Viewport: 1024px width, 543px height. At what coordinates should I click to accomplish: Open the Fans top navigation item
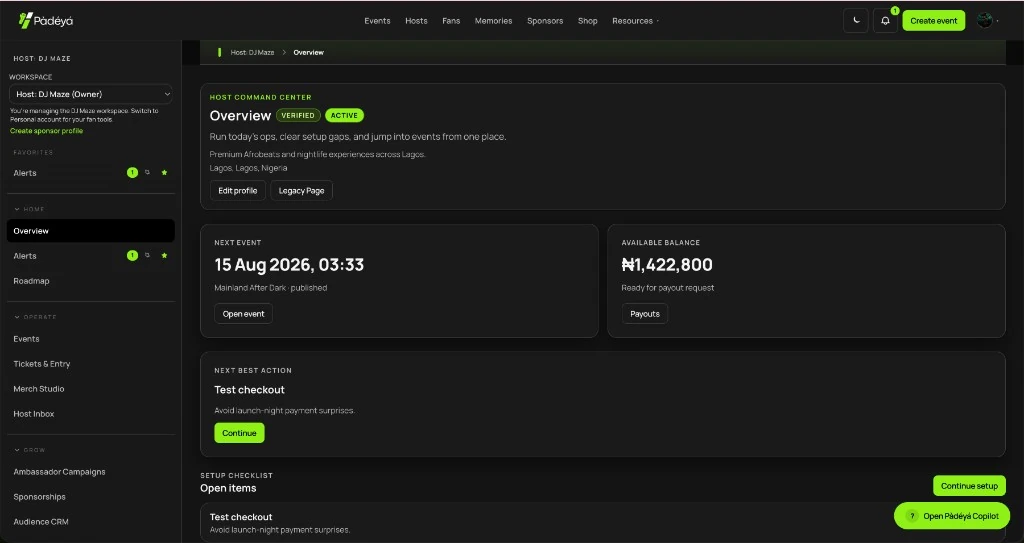451,21
